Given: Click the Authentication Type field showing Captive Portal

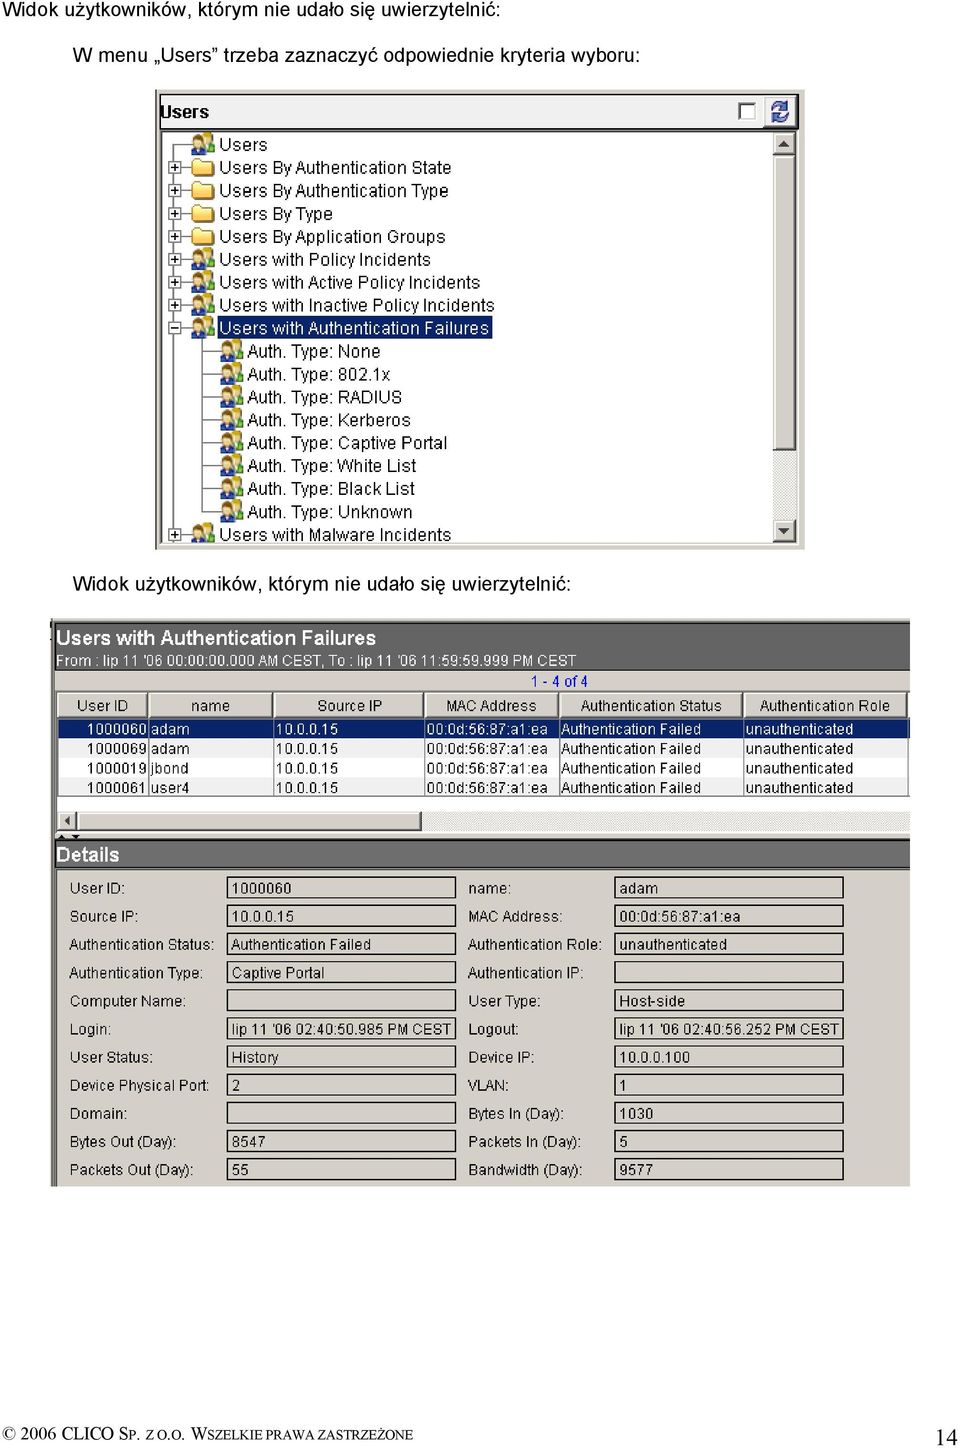Looking at the screenshot, I should [x=341, y=972].
